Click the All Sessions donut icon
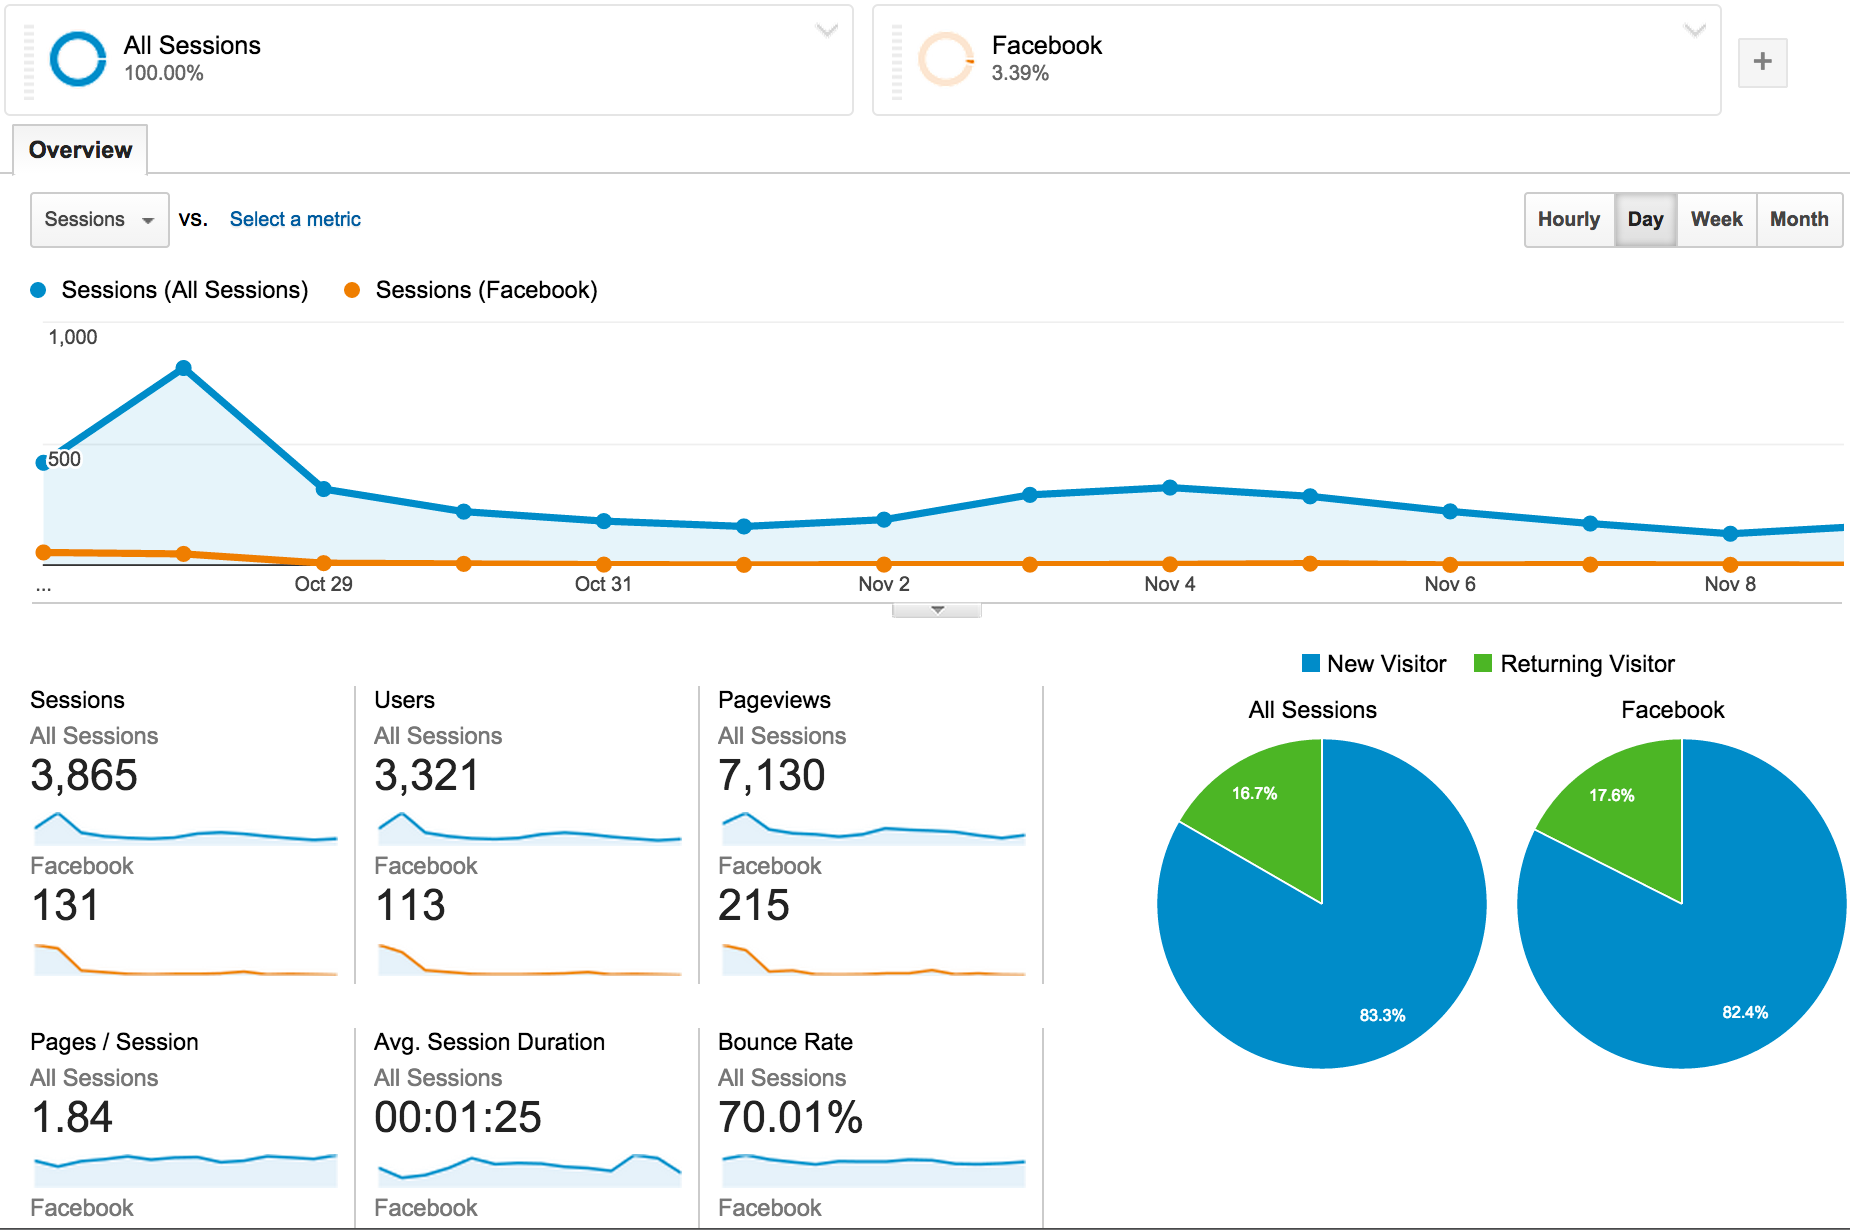The image size is (1850, 1230). [x=76, y=59]
